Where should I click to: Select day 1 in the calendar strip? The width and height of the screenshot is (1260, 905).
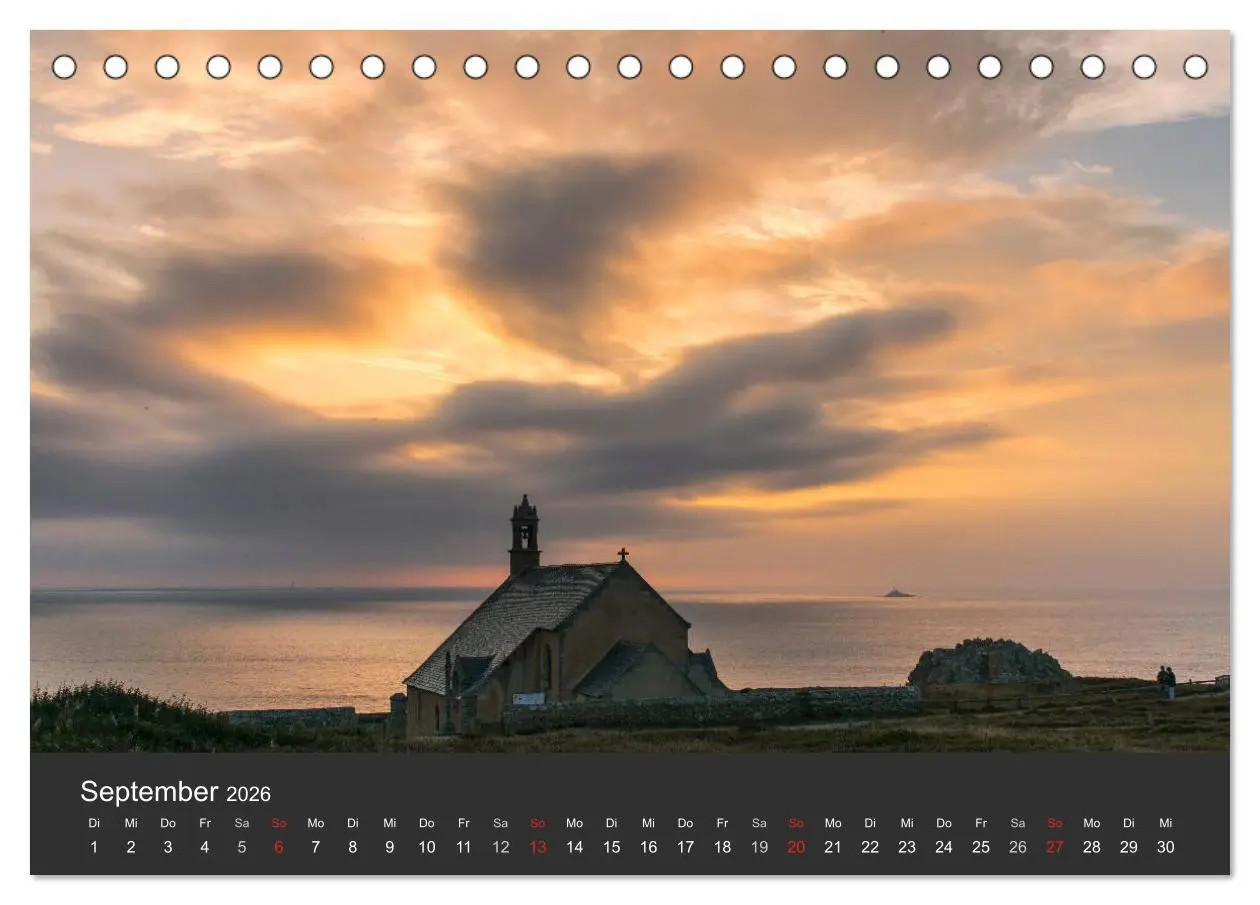click(x=94, y=847)
